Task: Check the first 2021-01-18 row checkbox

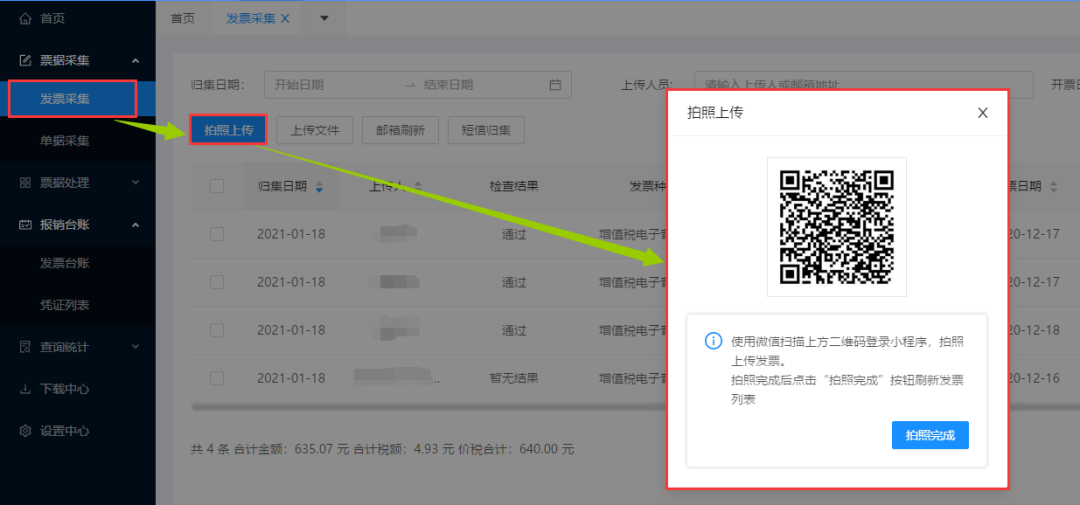Action: coord(217,234)
